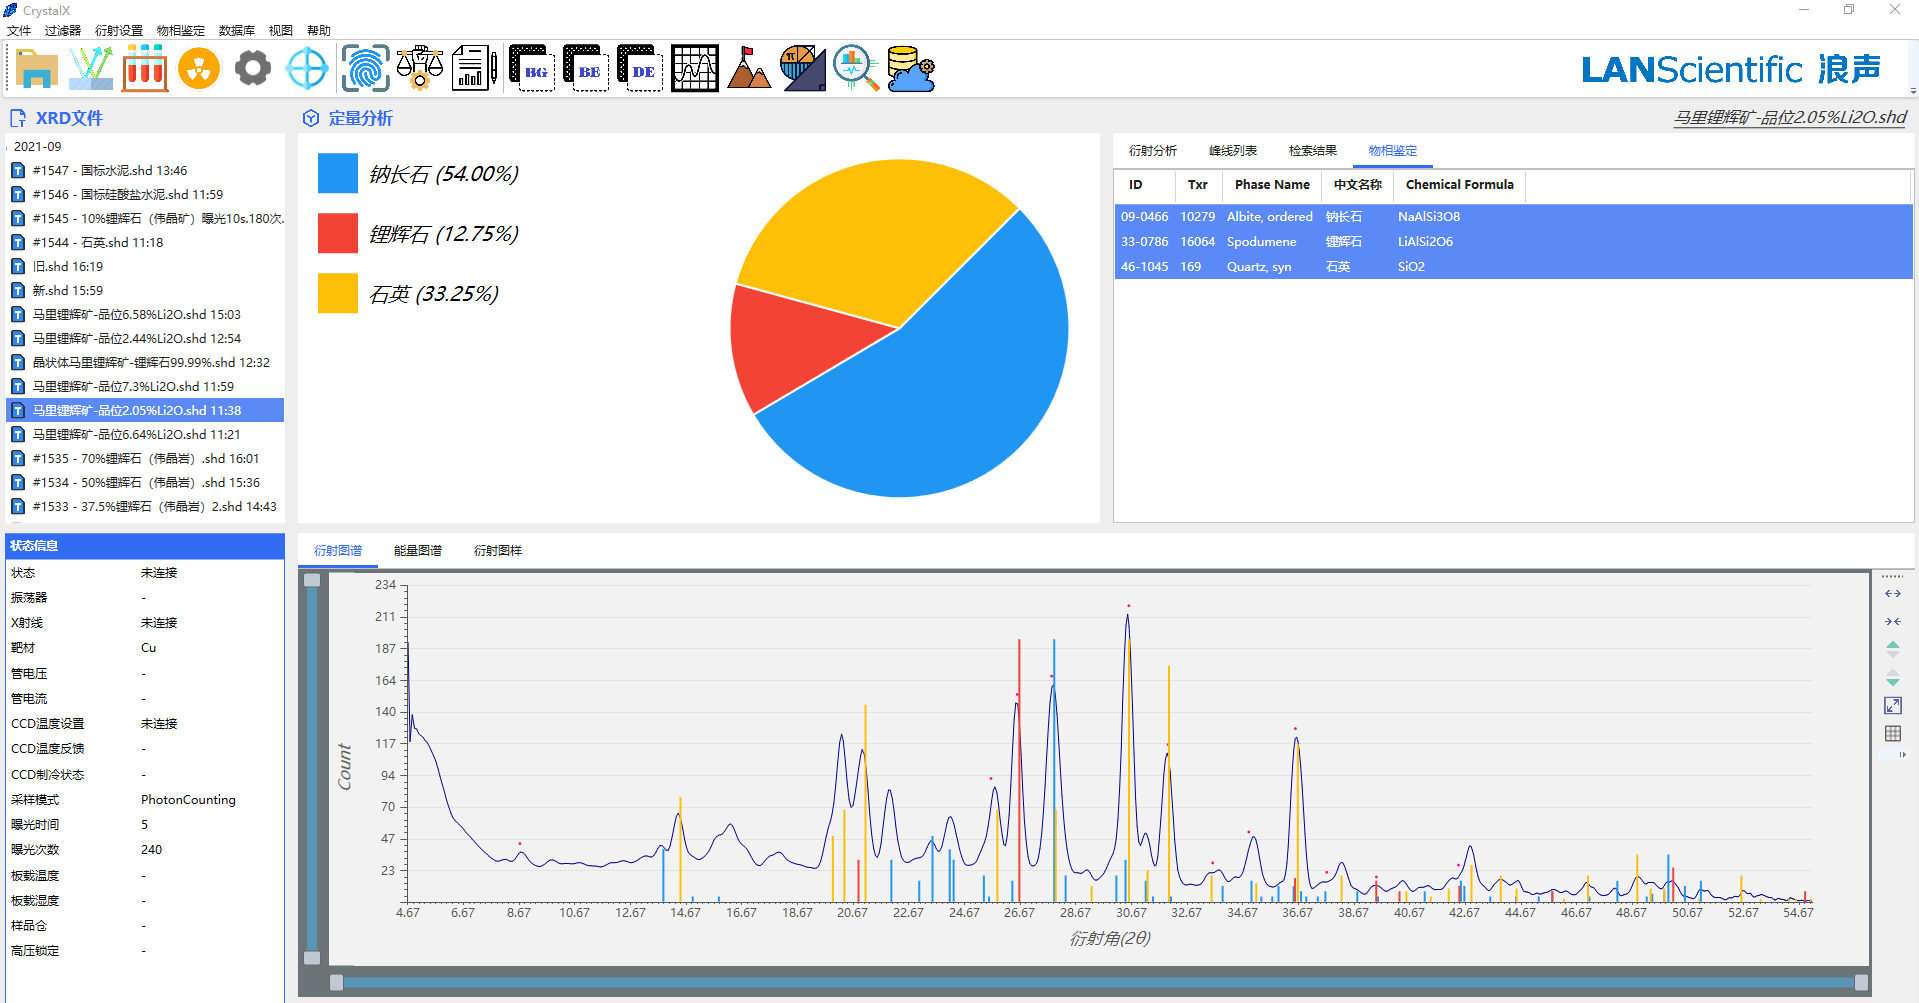Viewport: 1919px width, 1003px height.
Task: Switch to the 能量图谱 tab
Action: tap(418, 551)
